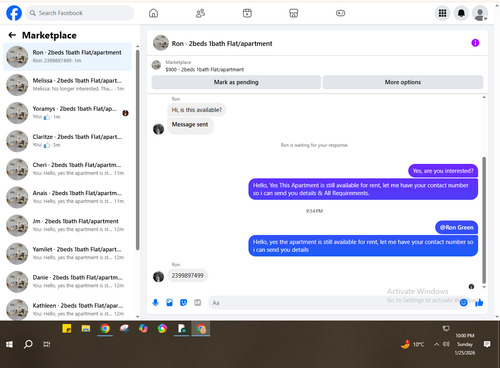Open the Ron conversation in the list
The image size is (500, 368).
tap(68, 57)
